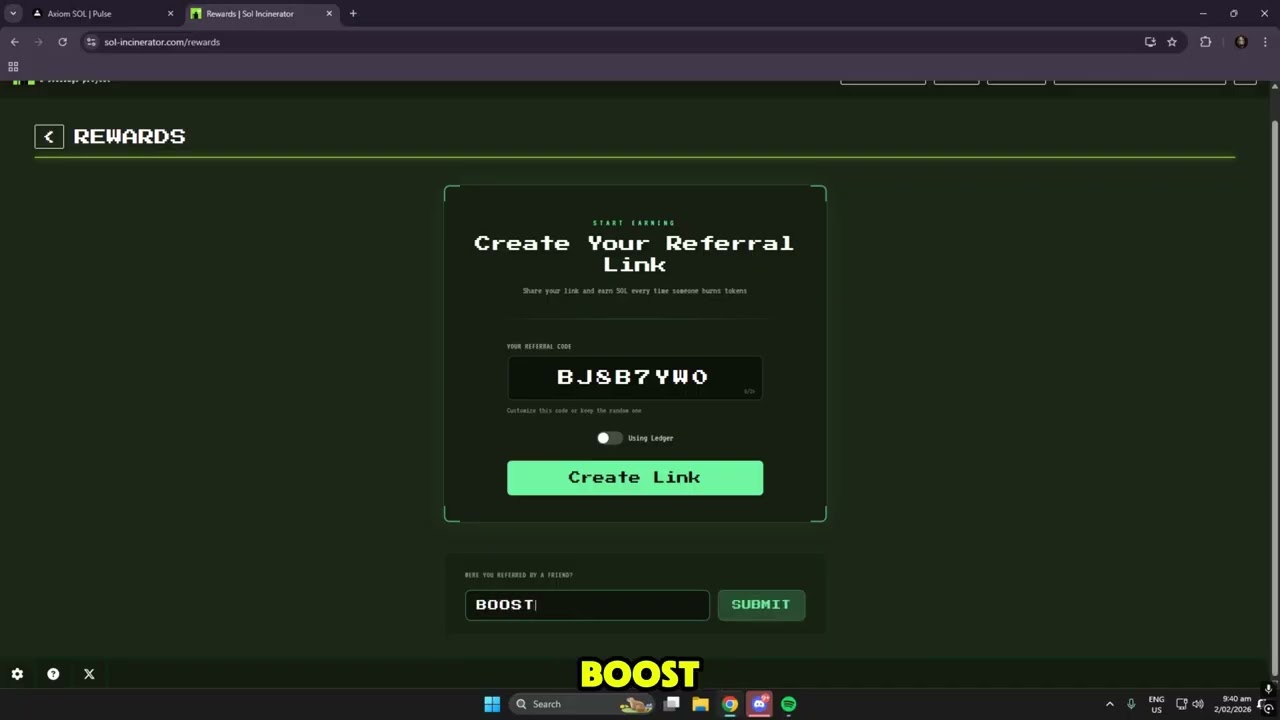This screenshot has height=720, width=1280.
Task: Open File Explorer from the taskbar
Action: (701, 704)
